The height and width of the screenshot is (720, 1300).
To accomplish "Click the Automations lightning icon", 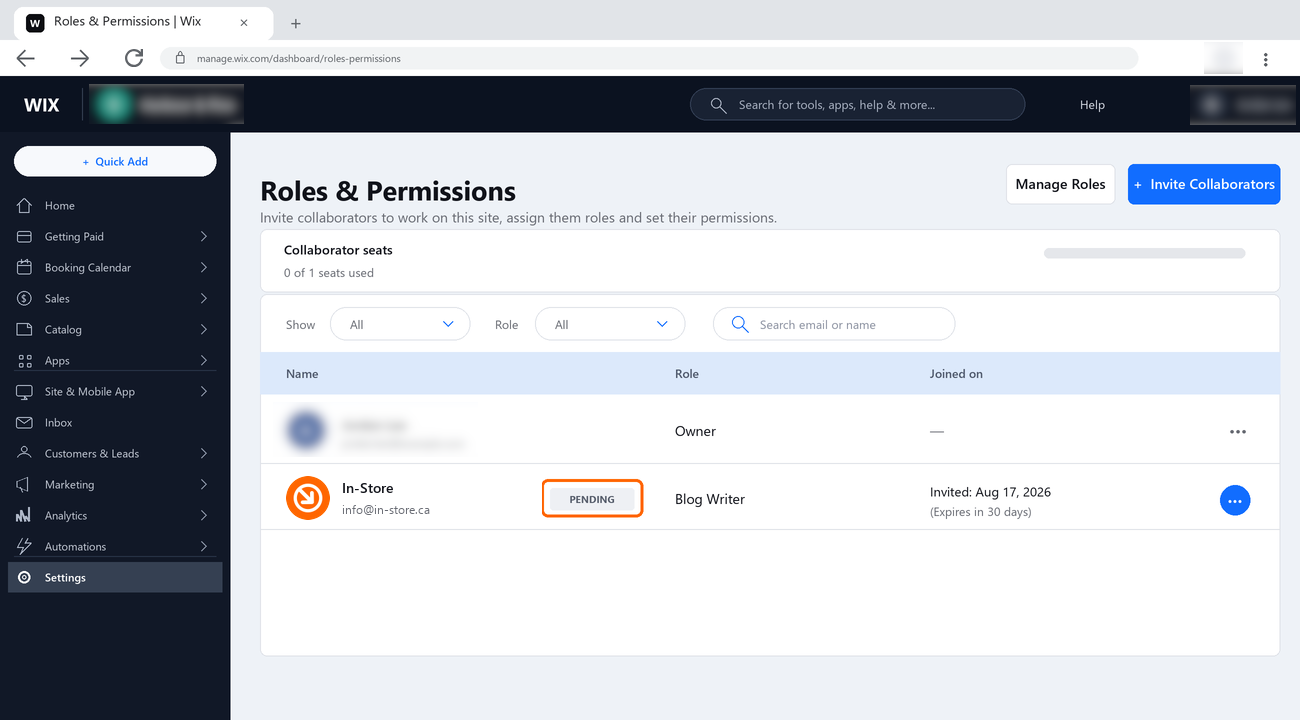I will click(x=25, y=547).
